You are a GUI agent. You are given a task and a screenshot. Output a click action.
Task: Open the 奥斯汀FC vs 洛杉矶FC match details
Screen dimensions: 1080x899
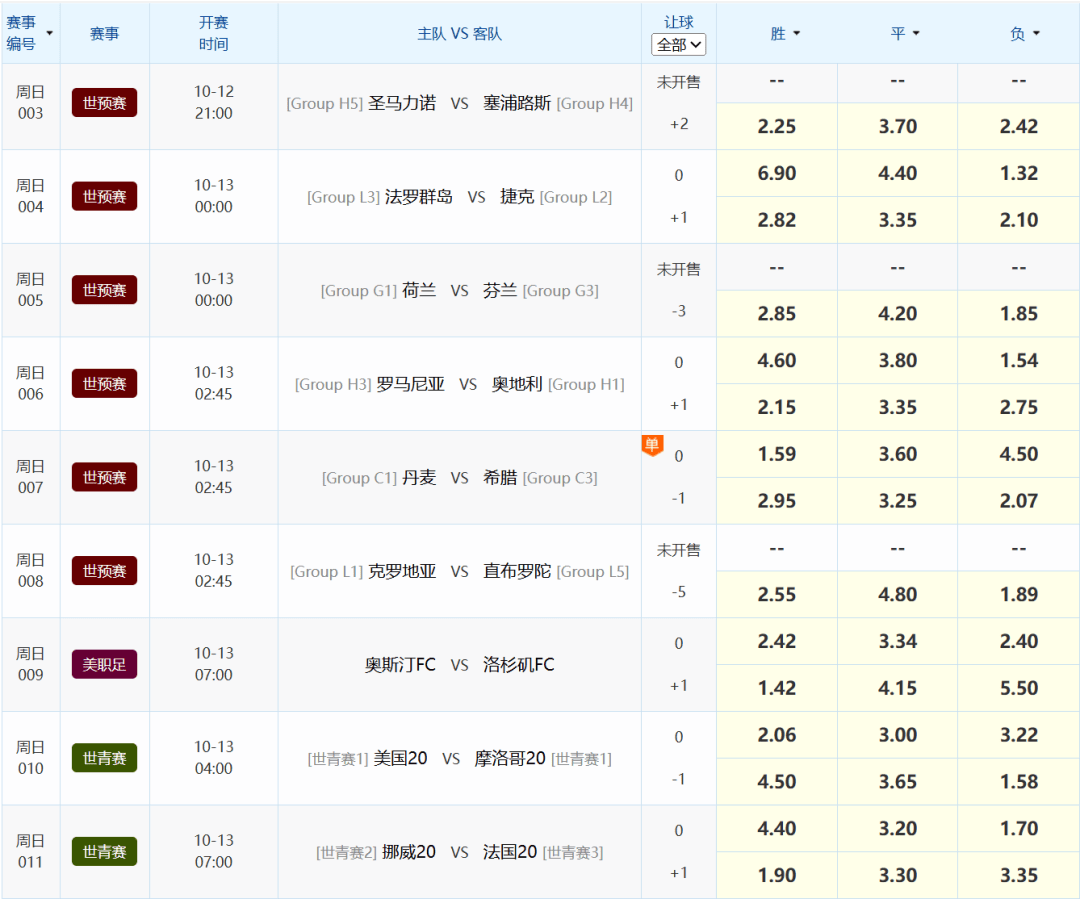pyautogui.click(x=459, y=664)
